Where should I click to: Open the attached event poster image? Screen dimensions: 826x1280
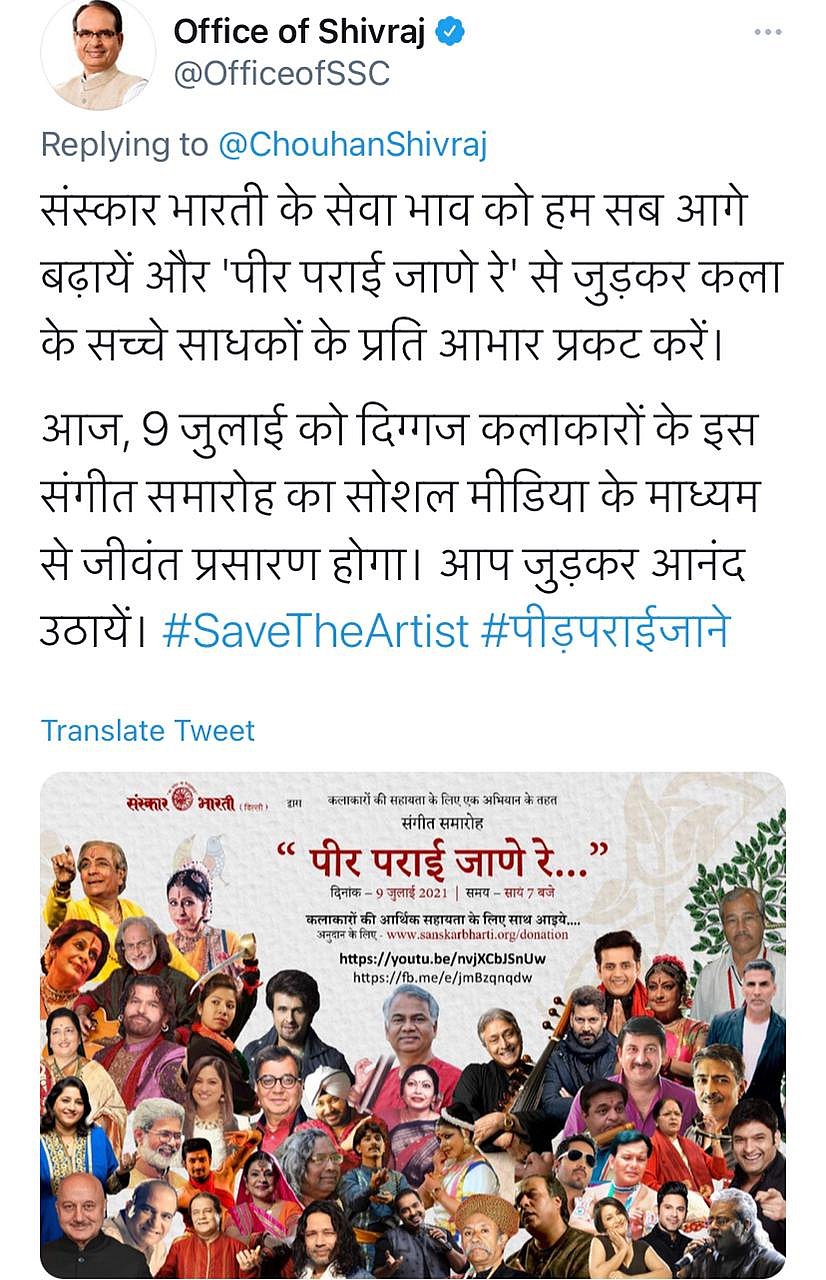point(413,1025)
